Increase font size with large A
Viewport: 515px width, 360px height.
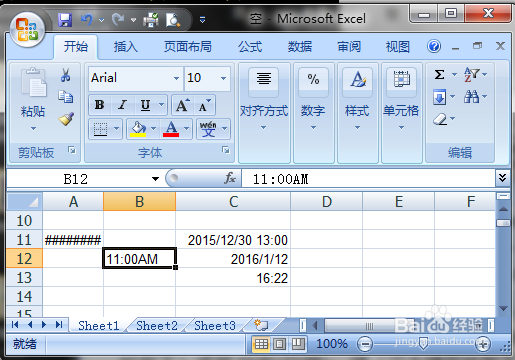(182, 105)
